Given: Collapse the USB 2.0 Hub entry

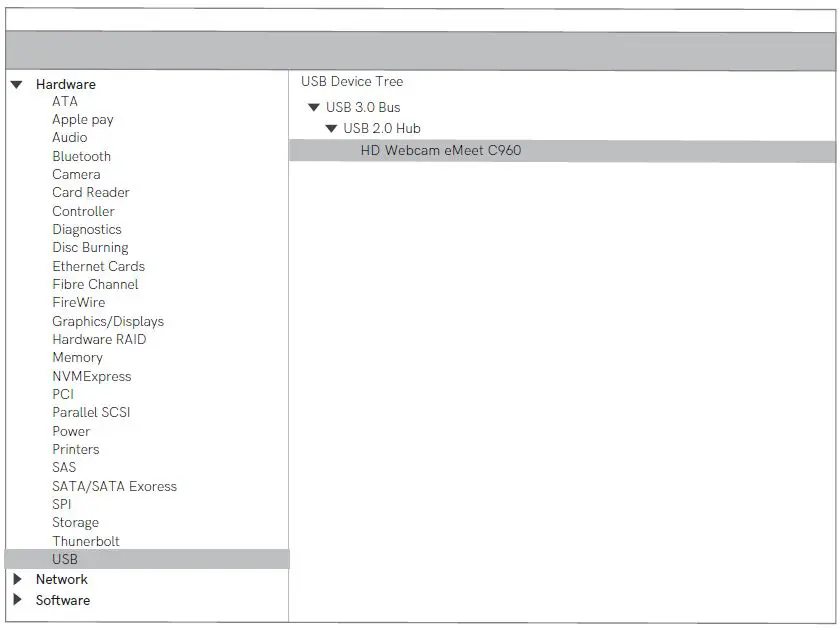Looking at the screenshot, I should pyautogui.click(x=331, y=128).
